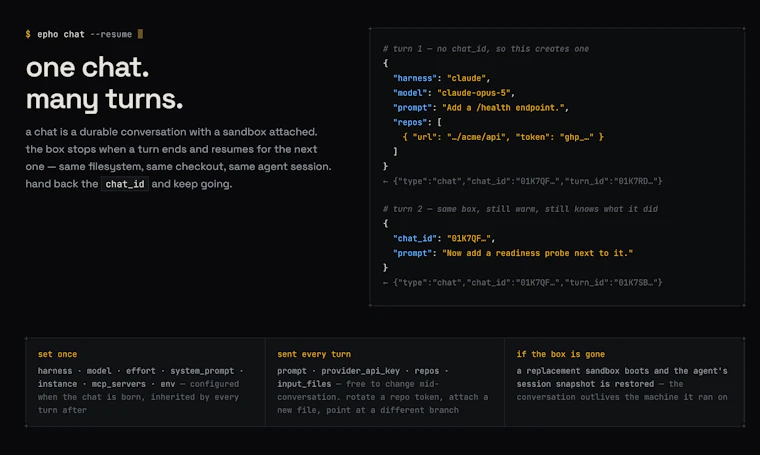Click the 'conversation outlives the machine' line
This screenshot has width=760, height=455.
click(622, 397)
